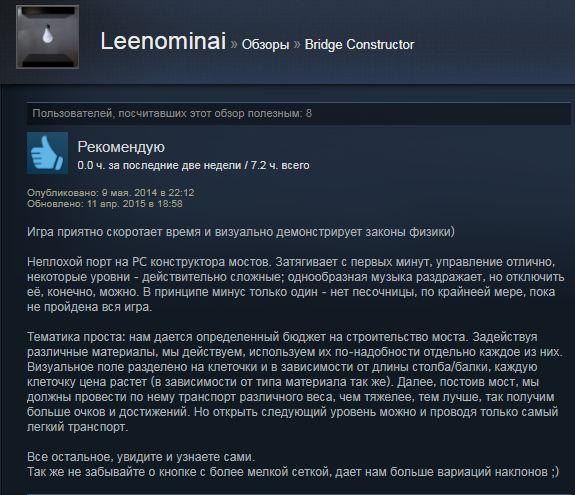
Task: Click the light bulb in the avatar
Action: (47, 34)
